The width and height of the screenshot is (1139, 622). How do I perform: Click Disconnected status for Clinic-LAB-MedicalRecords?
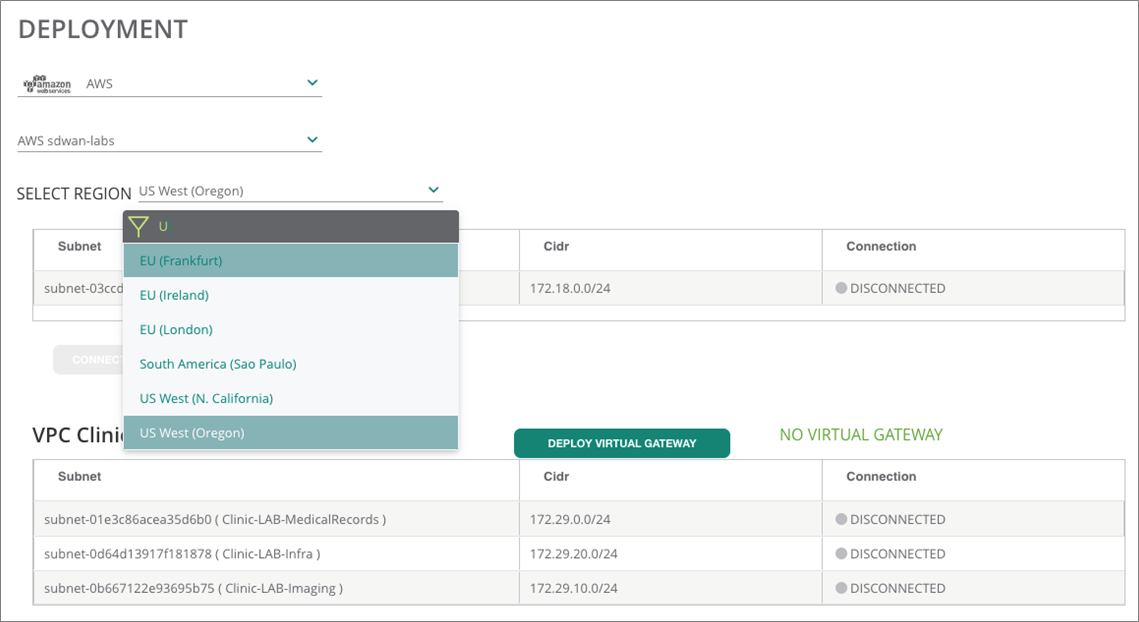coord(891,520)
